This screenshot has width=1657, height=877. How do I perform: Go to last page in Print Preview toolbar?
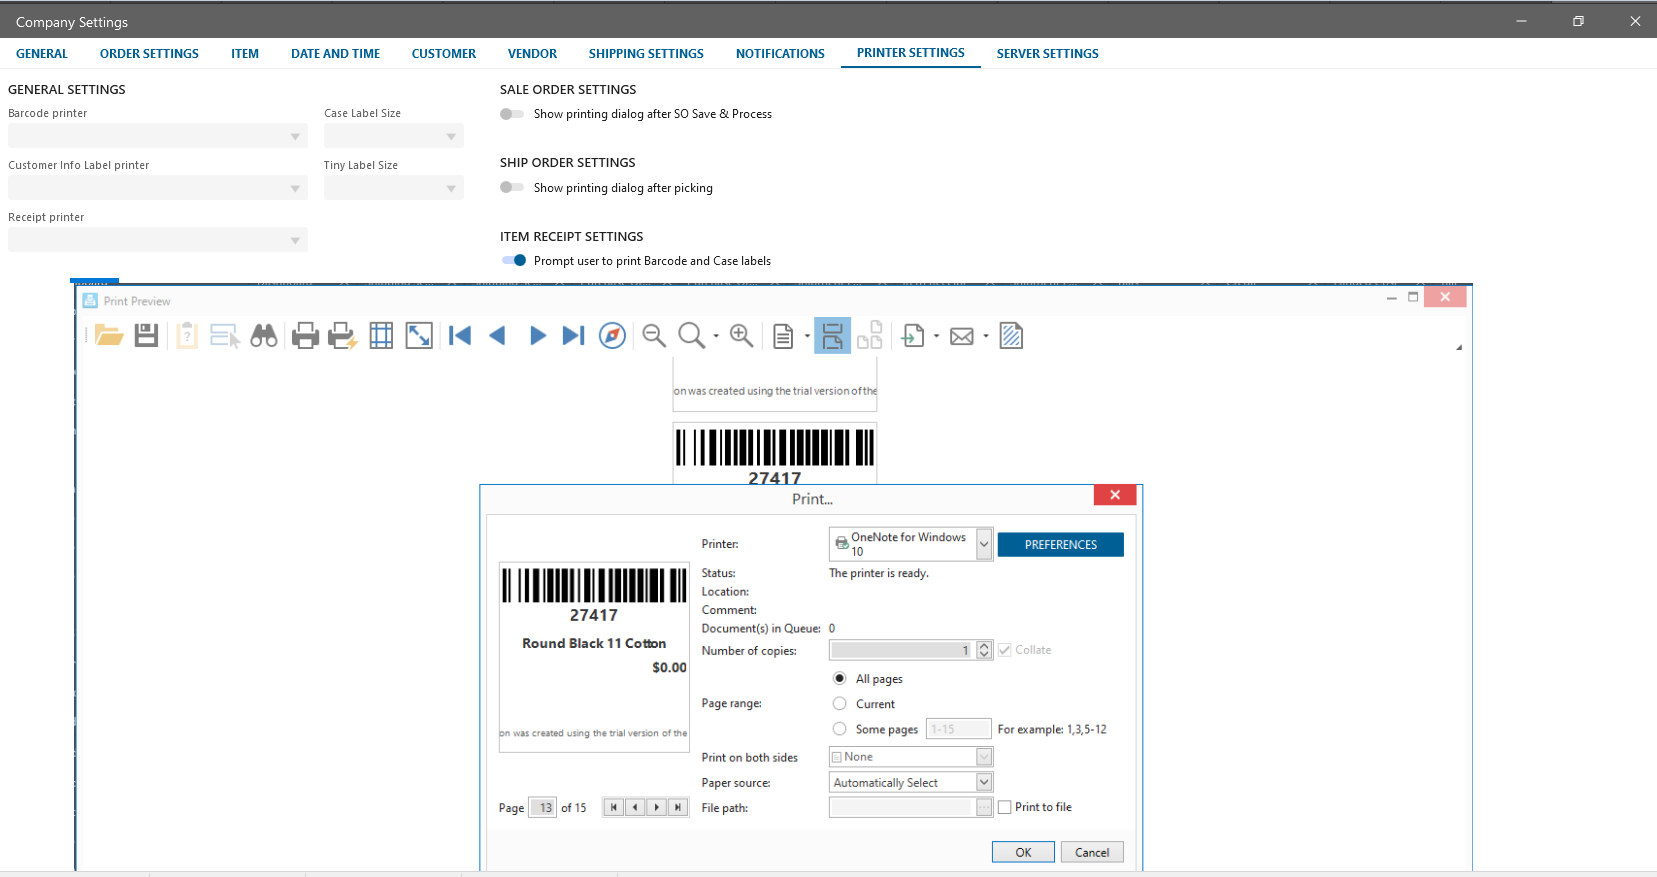[x=573, y=336]
